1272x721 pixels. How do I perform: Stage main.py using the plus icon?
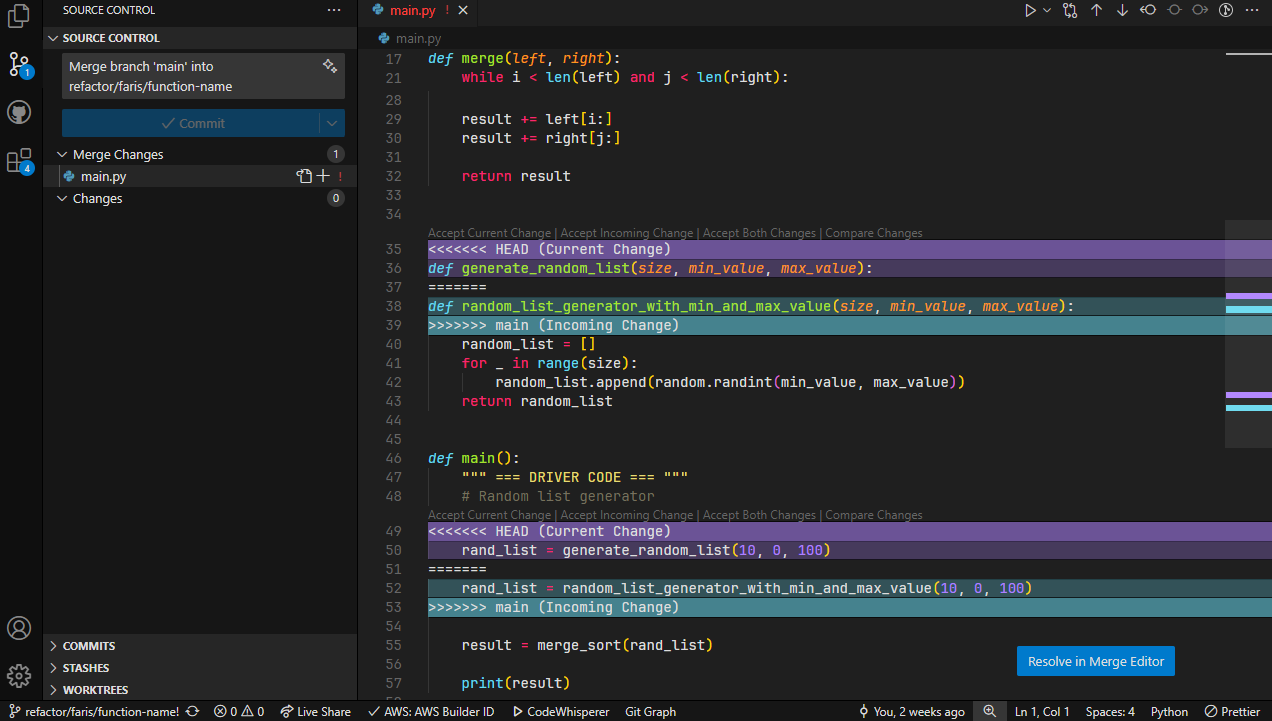point(323,176)
